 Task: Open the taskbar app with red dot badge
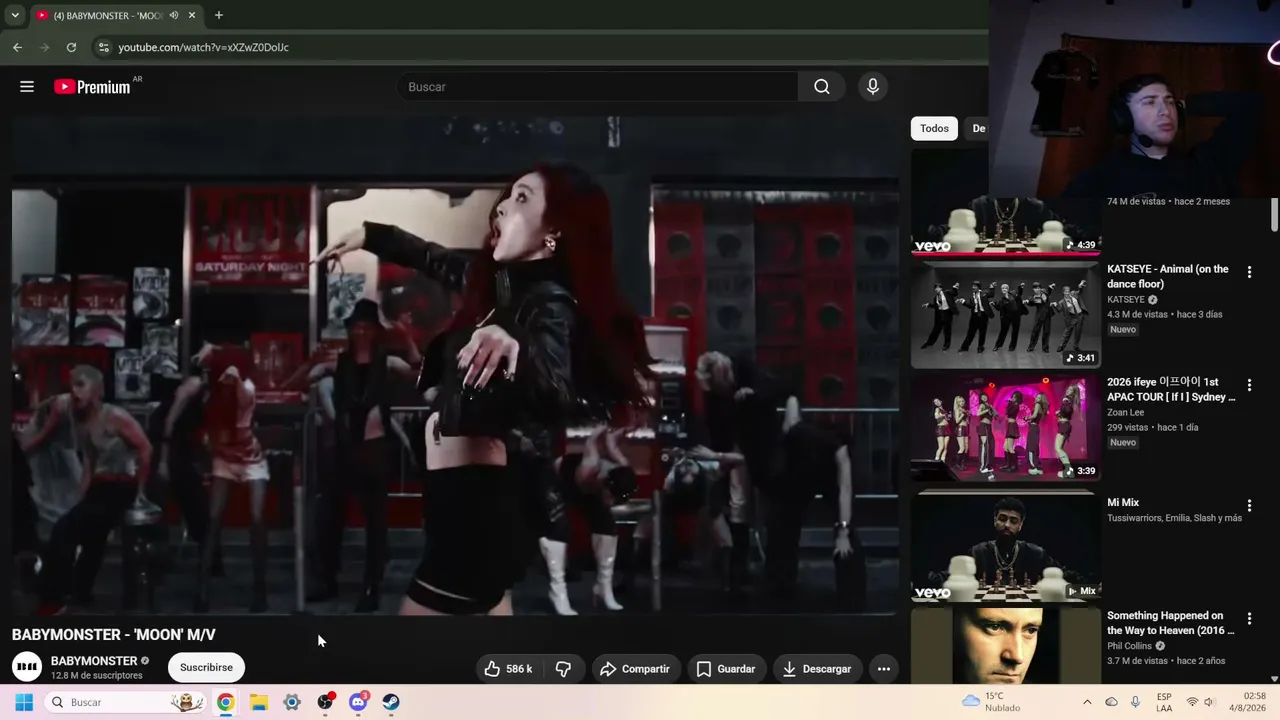(x=325, y=702)
